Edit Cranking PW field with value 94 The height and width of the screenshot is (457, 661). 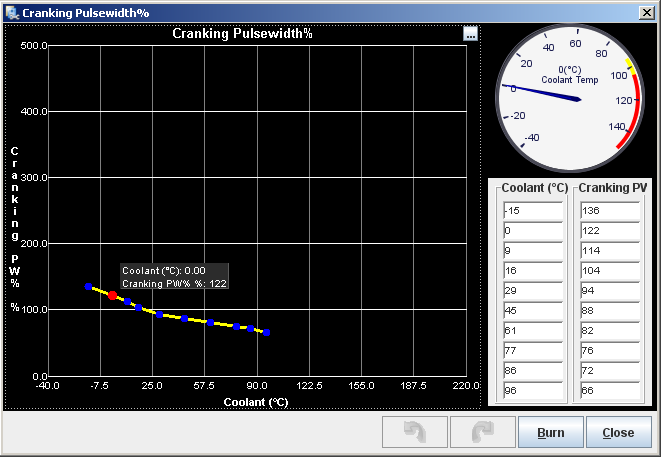click(x=610, y=290)
